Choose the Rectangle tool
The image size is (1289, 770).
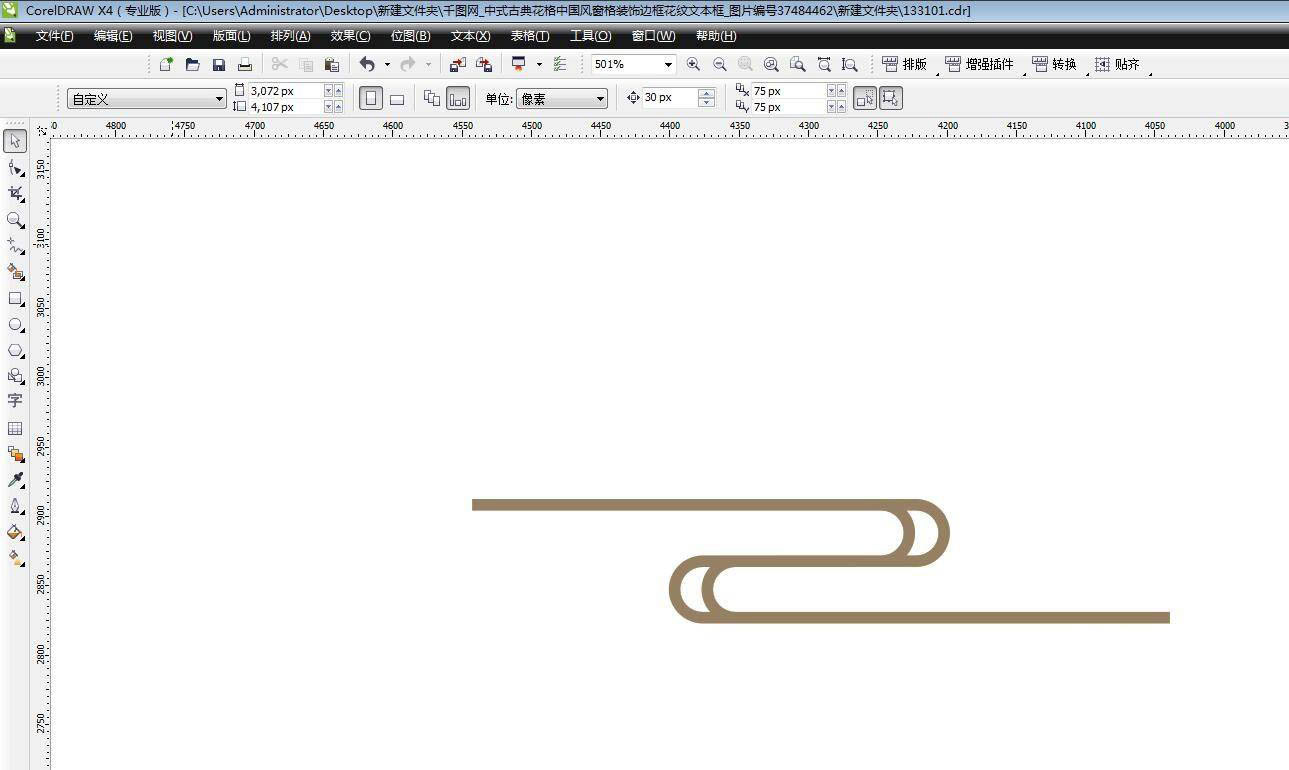click(15, 298)
